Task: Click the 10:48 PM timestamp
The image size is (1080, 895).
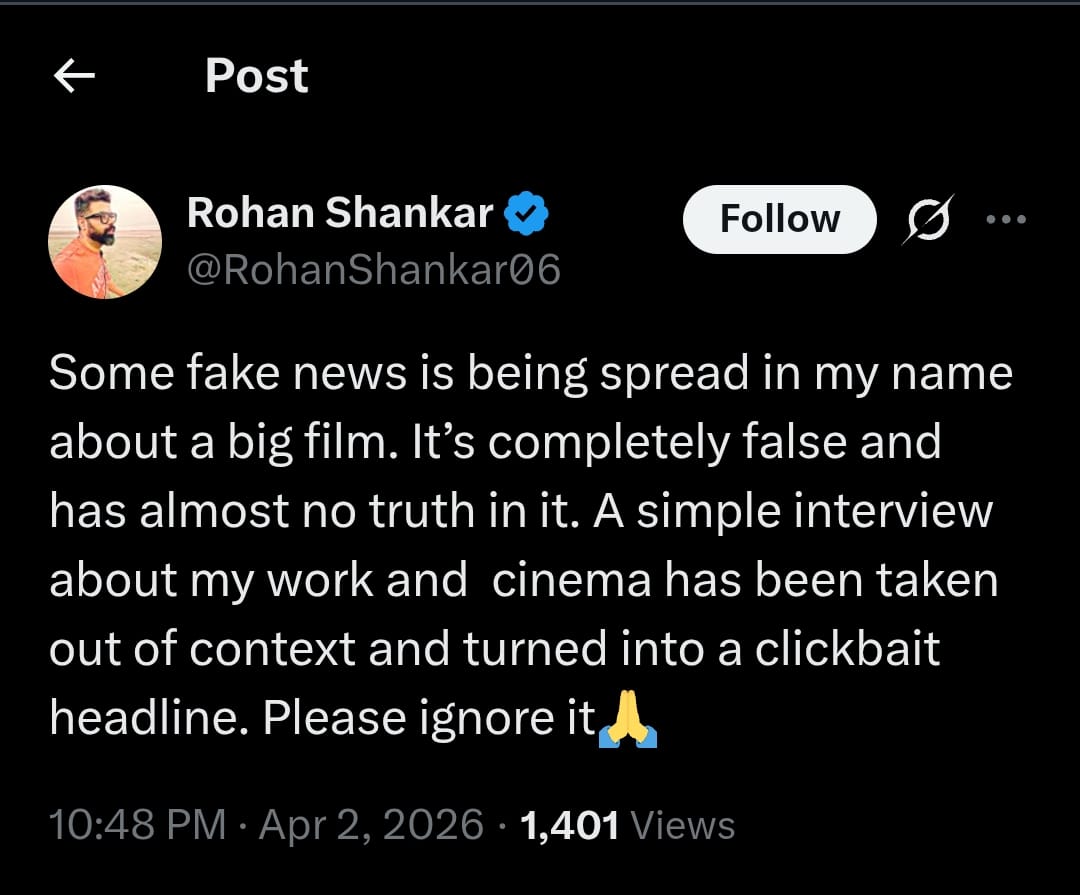Action: click(x=137, y=825)
